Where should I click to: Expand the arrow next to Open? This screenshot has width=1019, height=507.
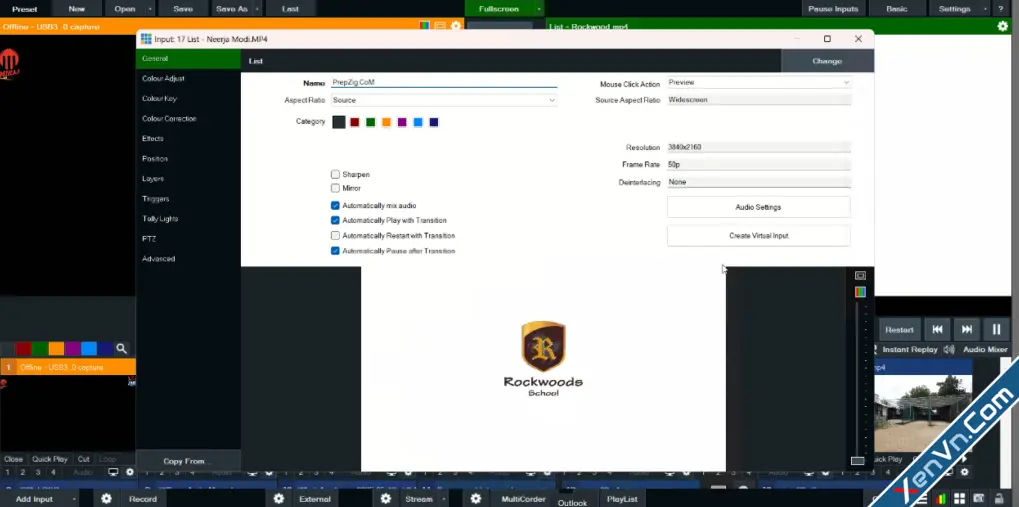pyautogui.click(x=151, y=9)
